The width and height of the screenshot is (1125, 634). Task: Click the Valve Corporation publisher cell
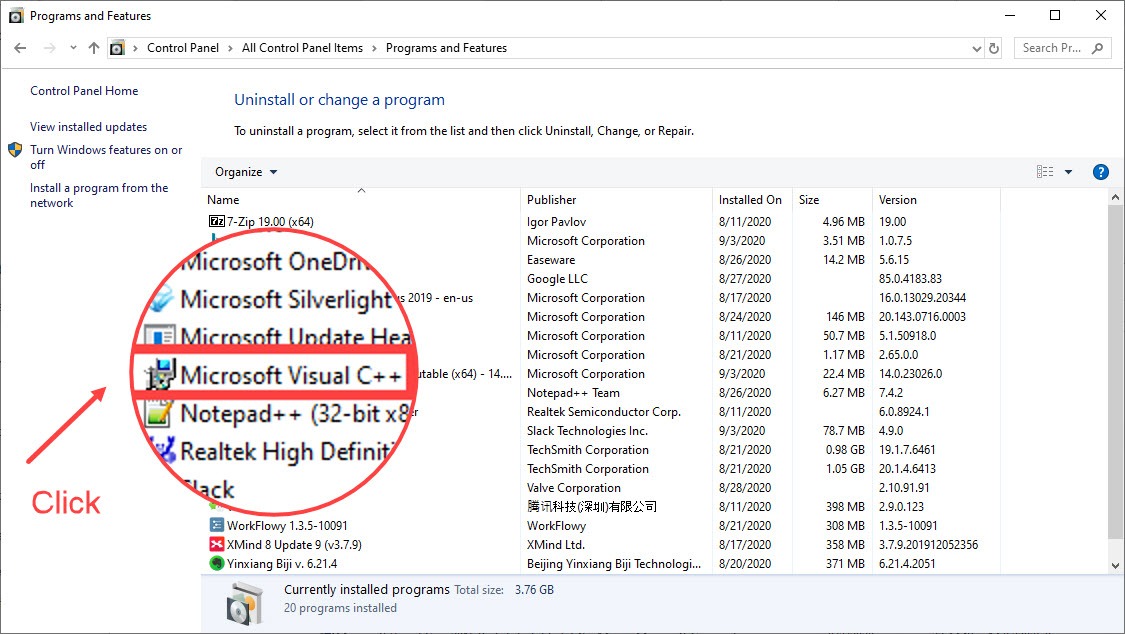(x=574, y=488)
